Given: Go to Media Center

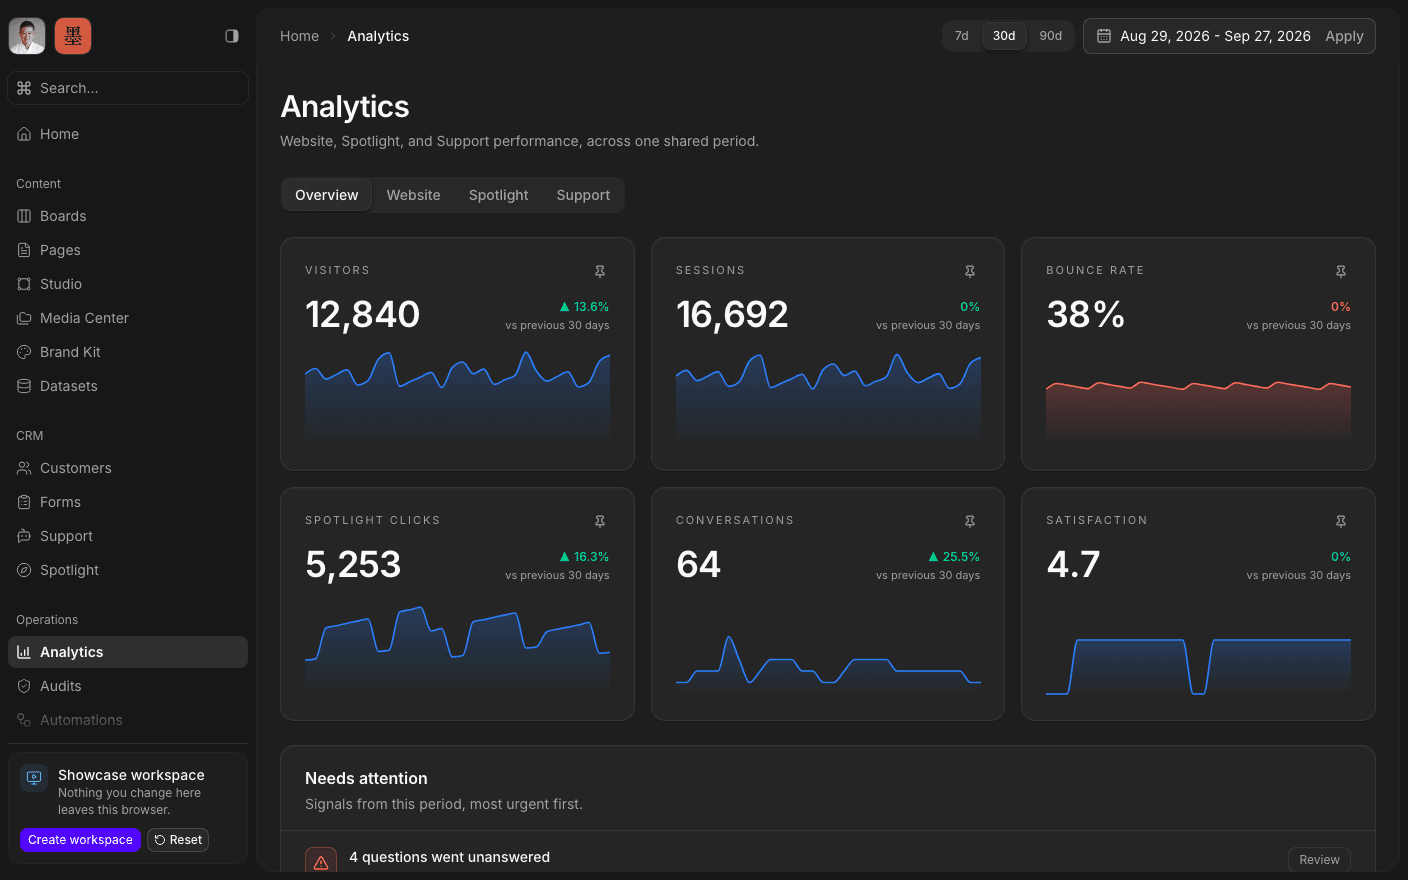Looking at the screenshot, I should tap(128, 318).
